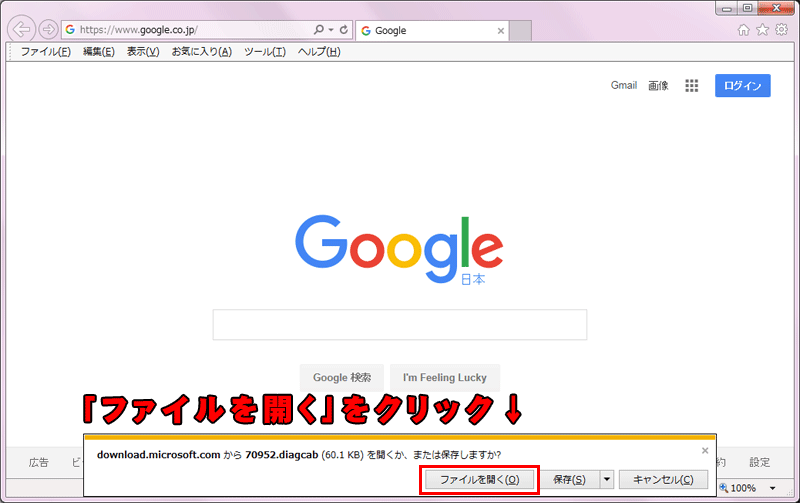Close the Google tab

(x=501, y=31)
